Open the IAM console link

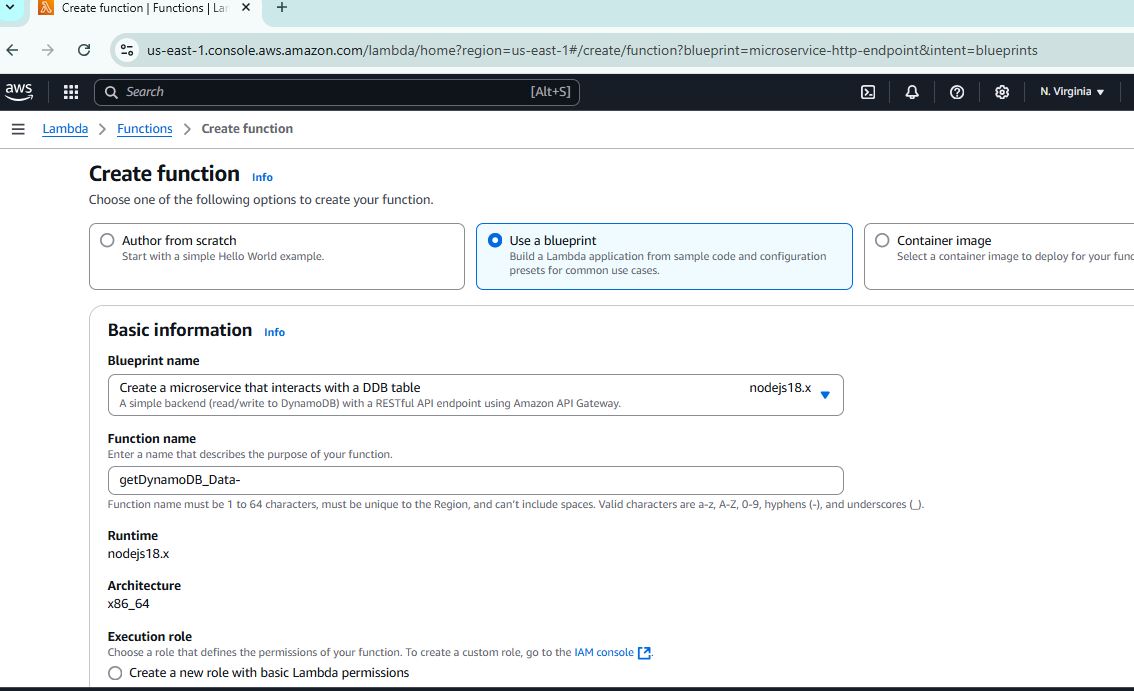pos(613,653)
